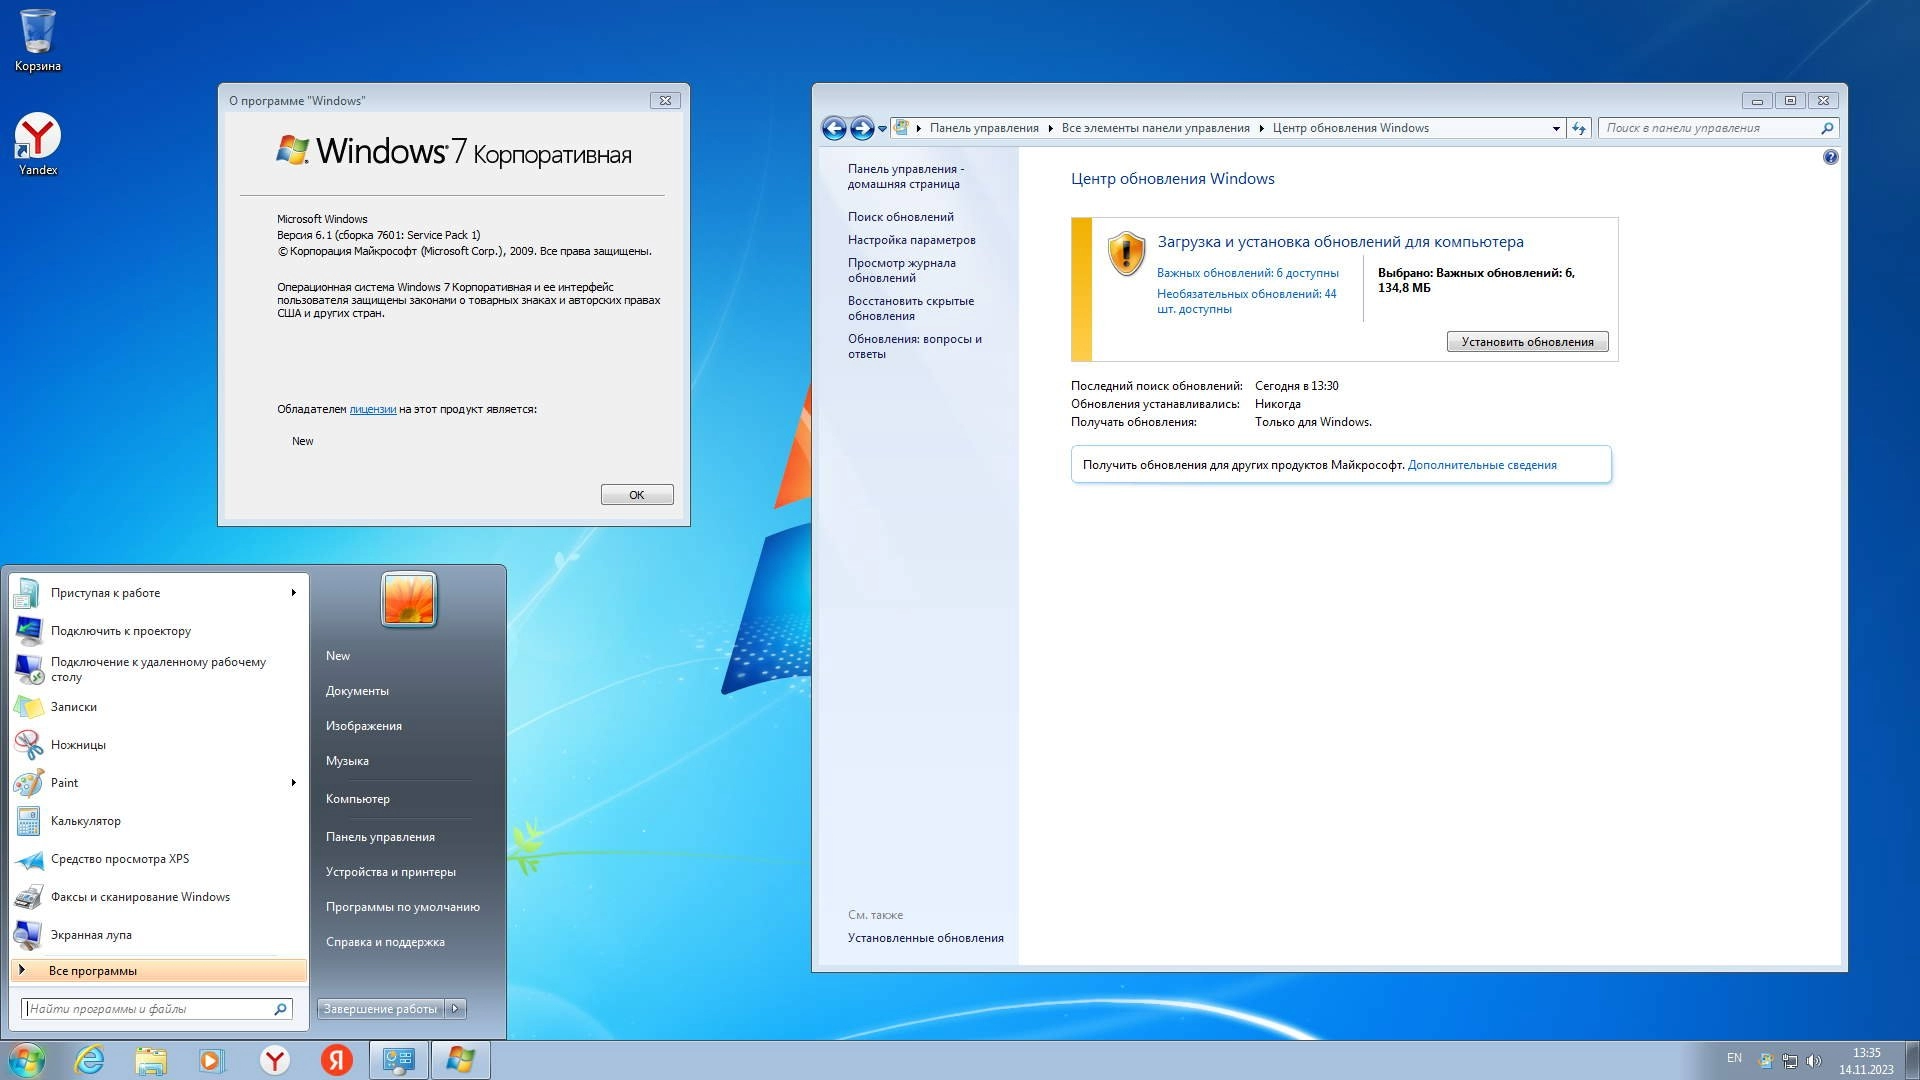Click the refresh icon next to address bar
This screenshot has width=1920, height=1080.
click(x=1579, y=128)
